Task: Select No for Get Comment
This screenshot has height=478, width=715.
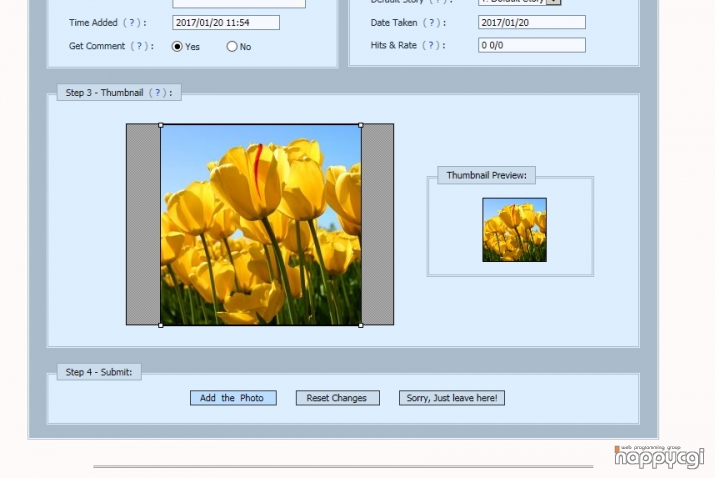Action: (232, 47)
